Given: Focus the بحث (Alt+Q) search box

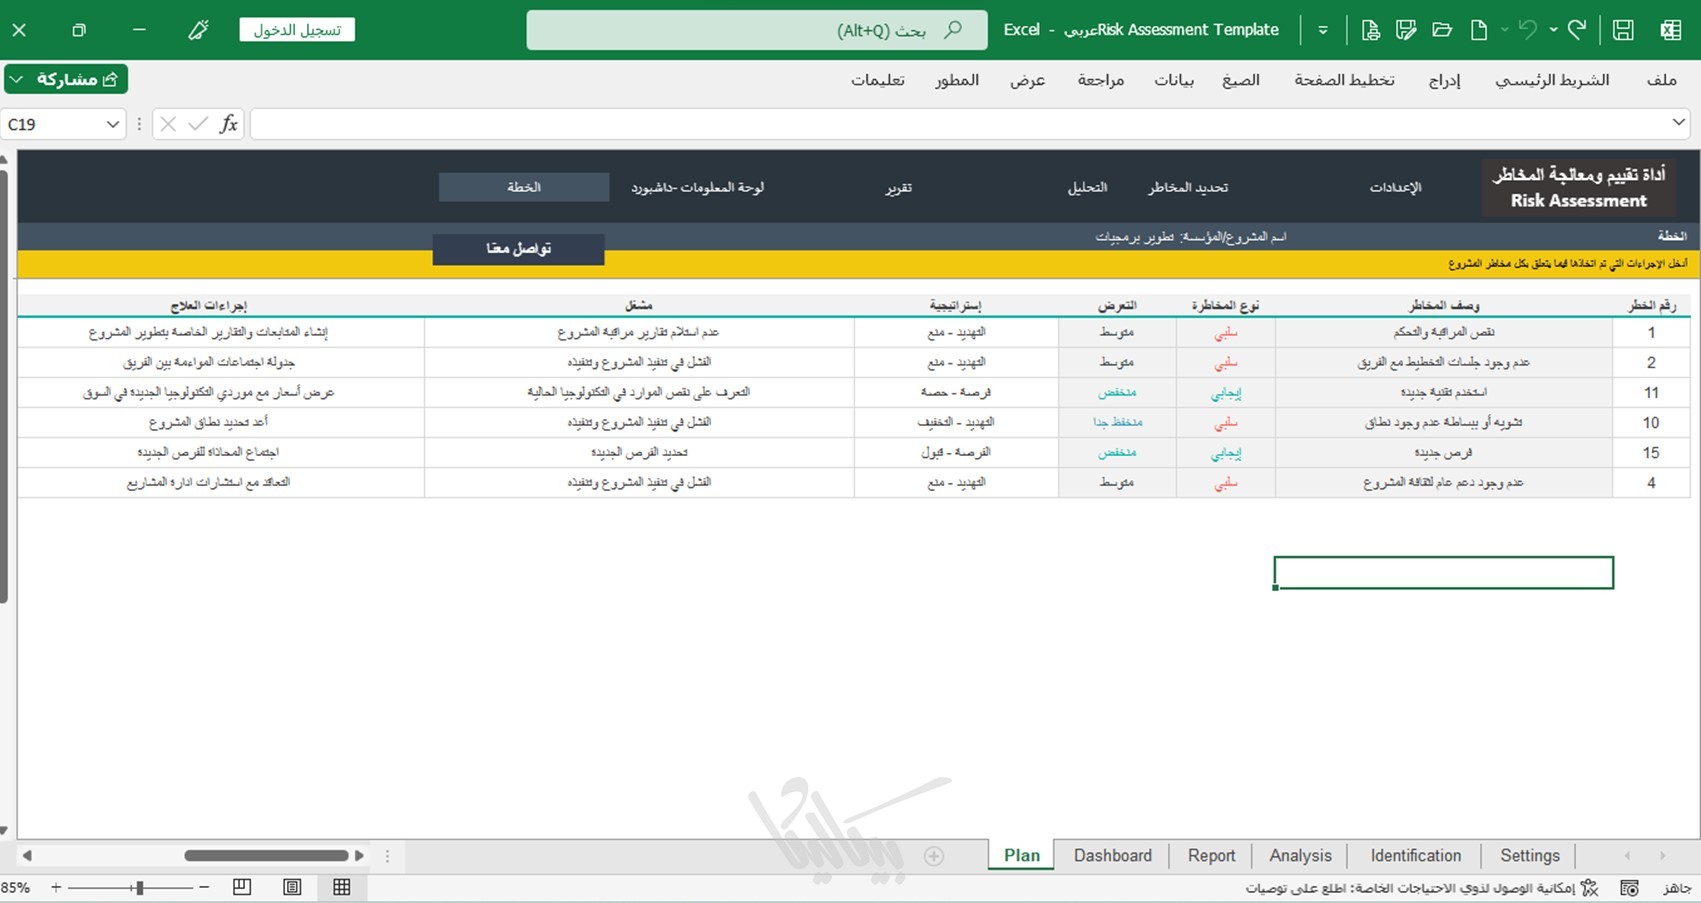Looking at the screenshot, I should (x=757, y=30).
